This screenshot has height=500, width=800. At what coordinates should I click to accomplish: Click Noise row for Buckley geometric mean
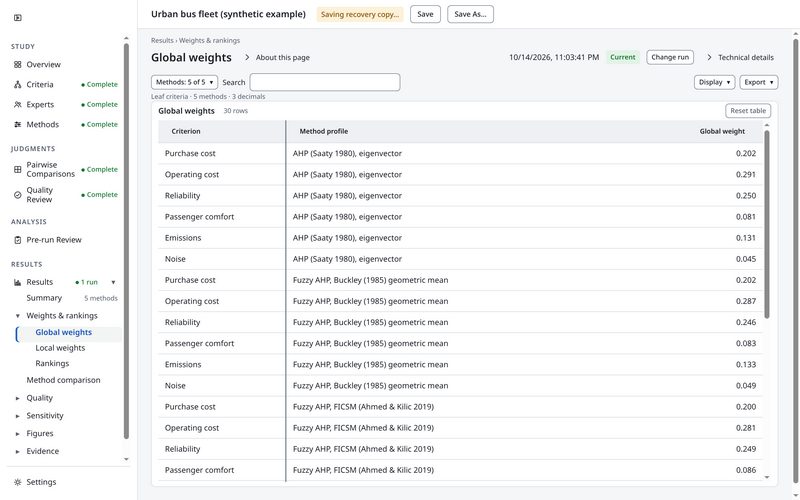(461, 386)
